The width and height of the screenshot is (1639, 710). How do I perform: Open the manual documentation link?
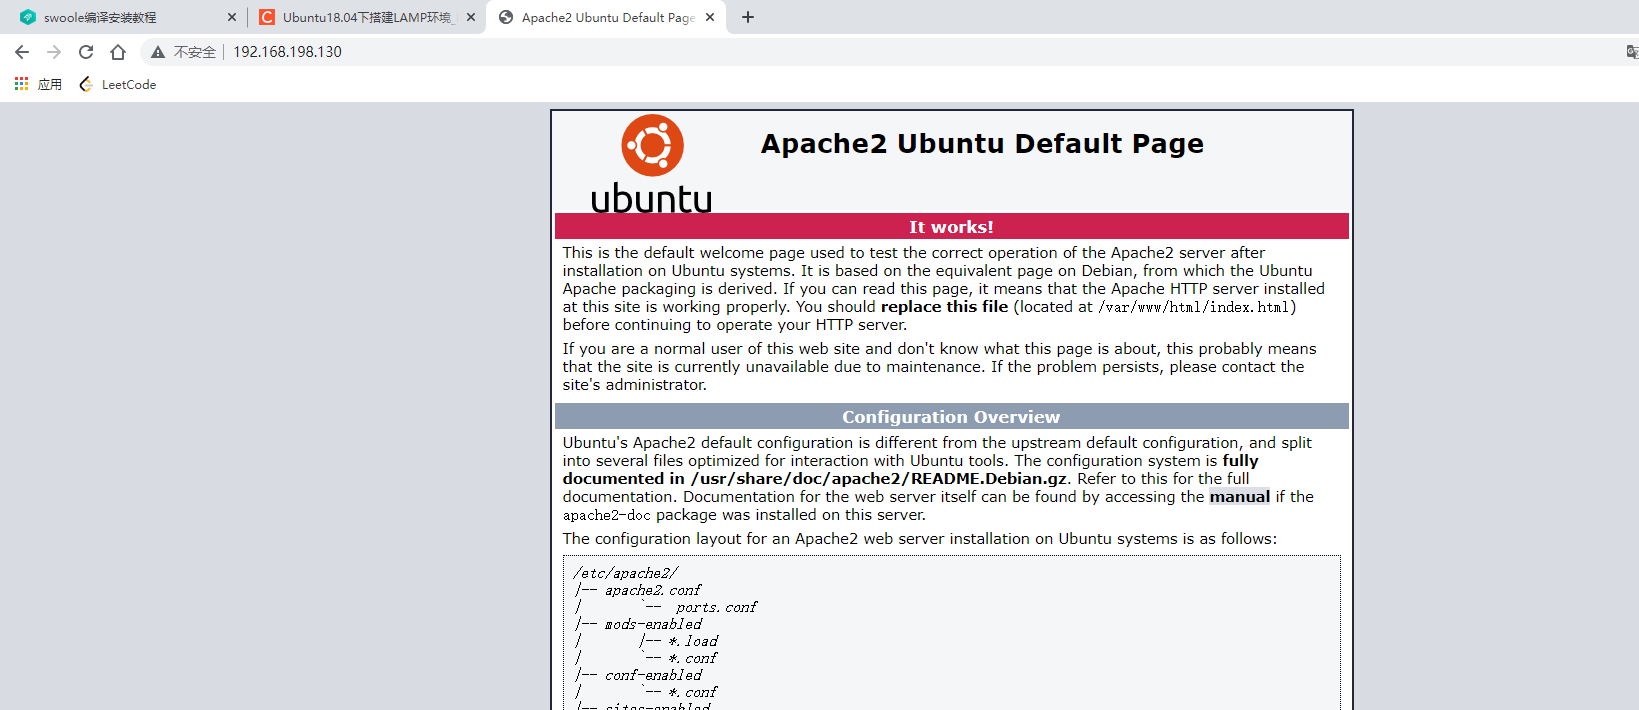click(1239, 497)
